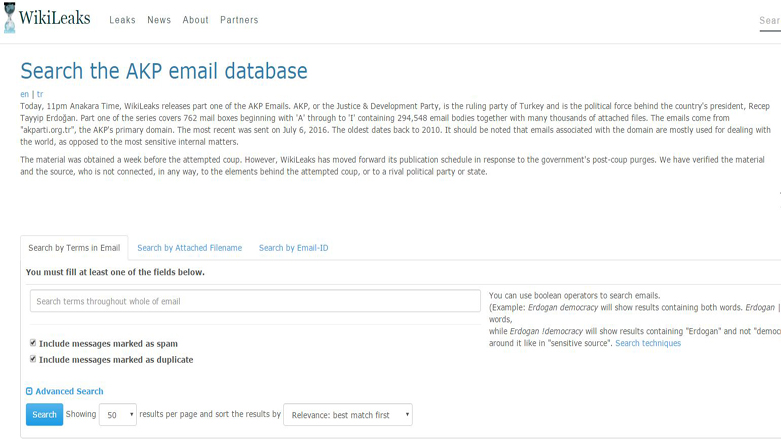Switch language to en
Screen dimensions: 781x439
pos(24,94)
